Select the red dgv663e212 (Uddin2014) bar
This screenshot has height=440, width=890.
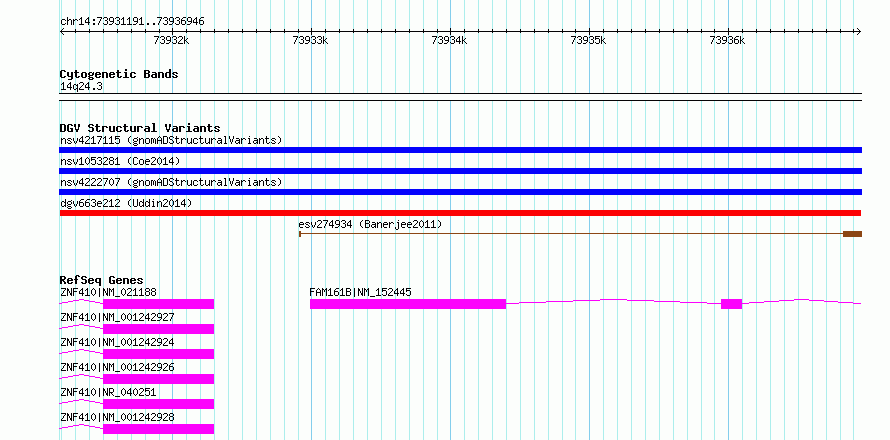pyautogui.click(x=460, y=213)
